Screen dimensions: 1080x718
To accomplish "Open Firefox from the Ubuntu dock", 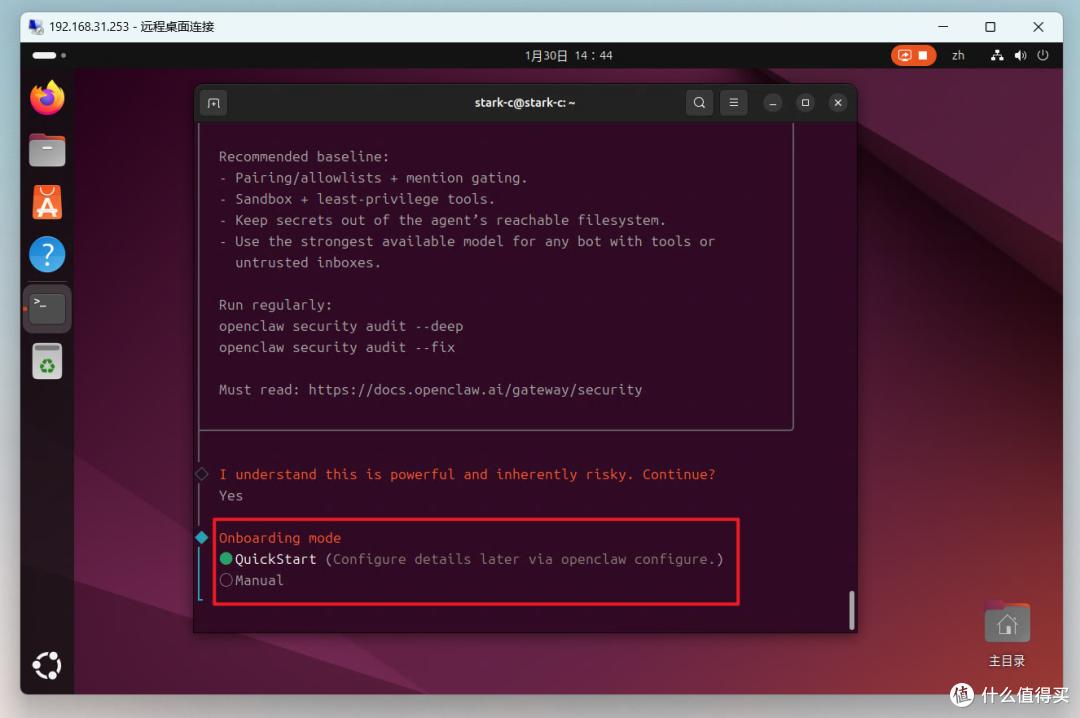I will (x=47, y=98).
